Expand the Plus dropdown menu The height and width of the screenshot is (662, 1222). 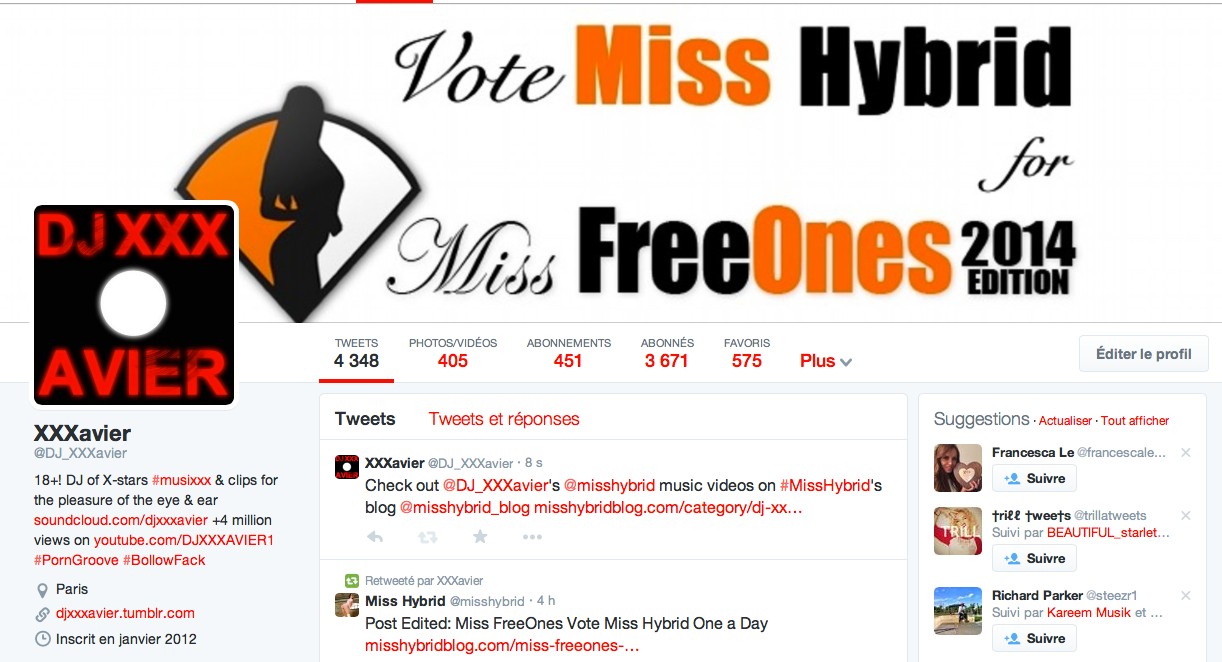(826, 361)
